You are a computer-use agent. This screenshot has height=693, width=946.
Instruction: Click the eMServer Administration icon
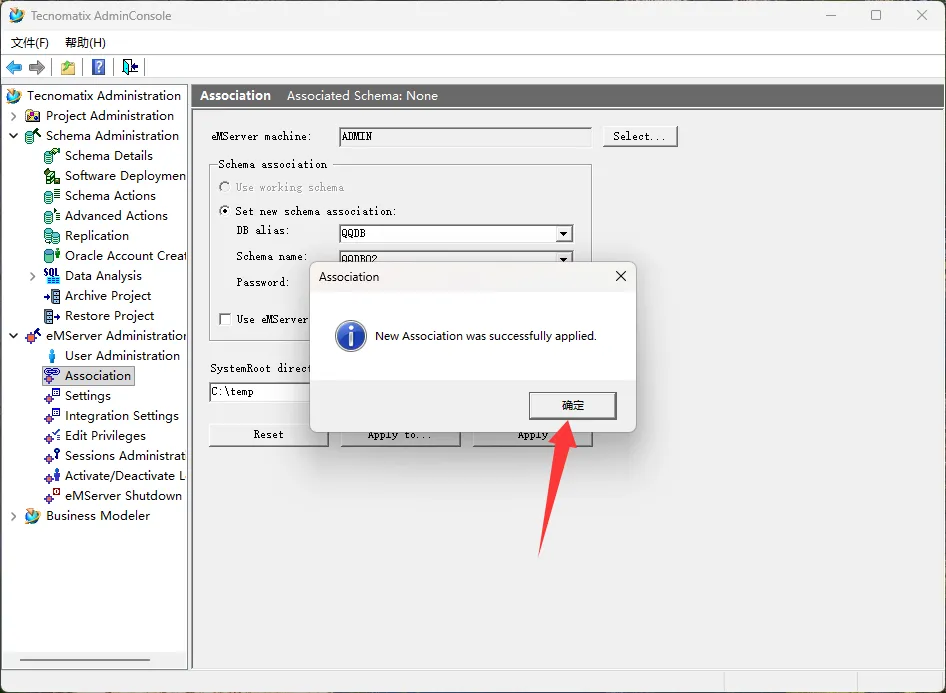click(33, 336)
